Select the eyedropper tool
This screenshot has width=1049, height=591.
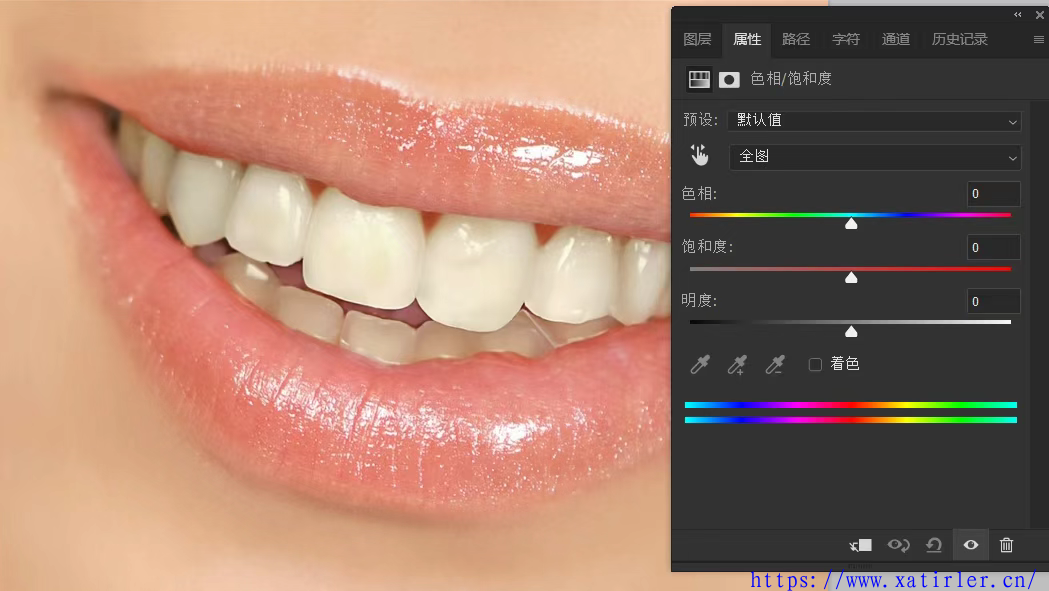pyautogui.click(x=700, y=365)
